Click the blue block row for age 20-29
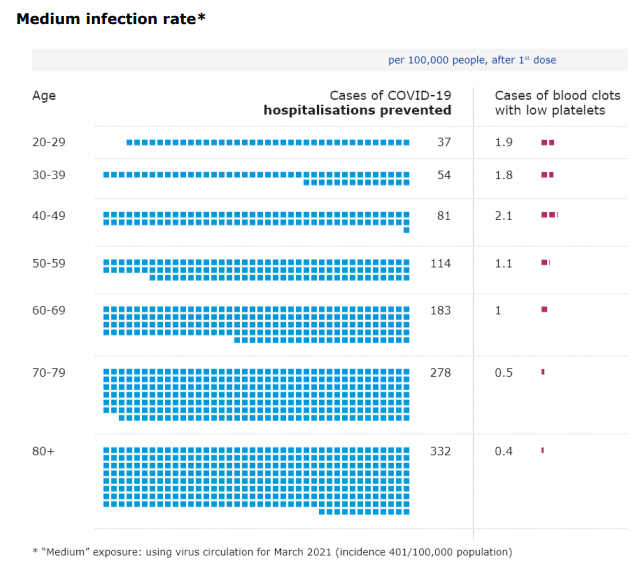The image size is (638, 570). (268, 143)
